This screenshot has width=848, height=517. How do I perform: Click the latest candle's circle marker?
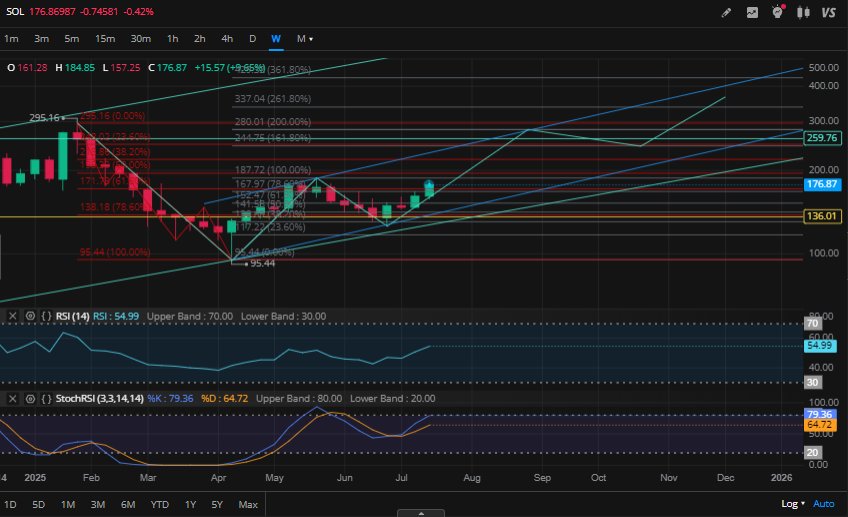[429, 184]
